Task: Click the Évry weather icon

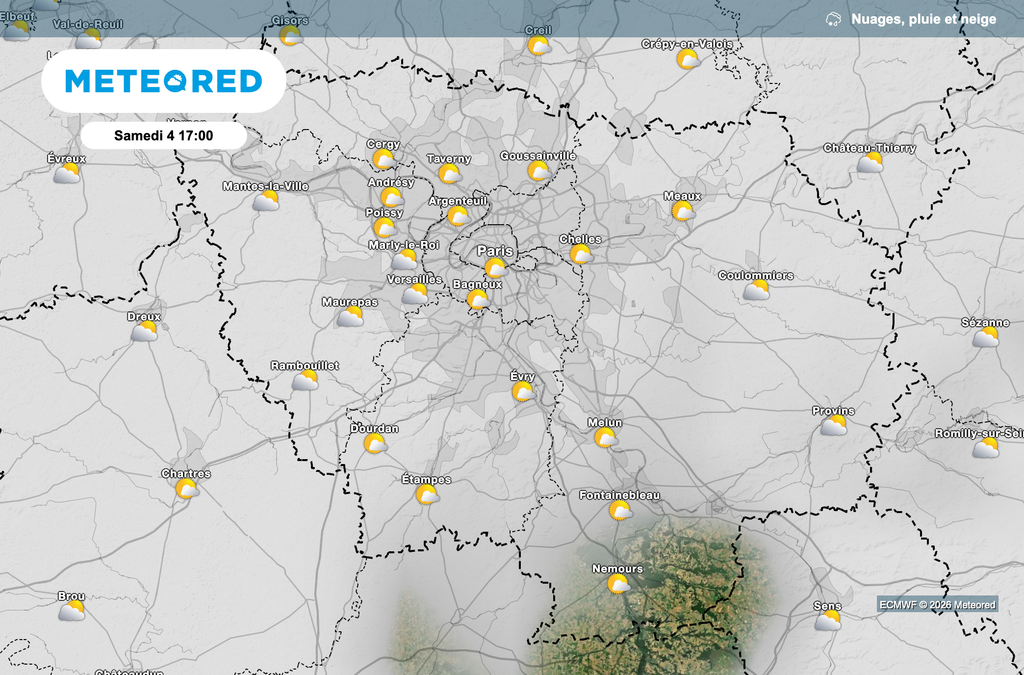Action: [523, 392]
